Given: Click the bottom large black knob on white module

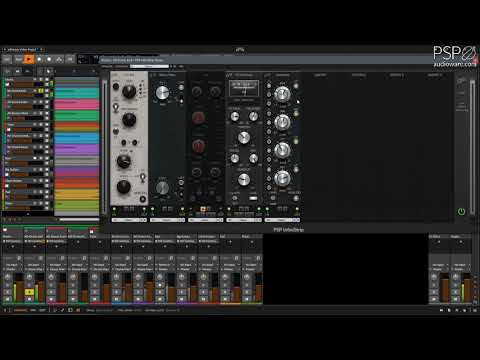Looking at the screenshot, I should (x=124, y=186).
